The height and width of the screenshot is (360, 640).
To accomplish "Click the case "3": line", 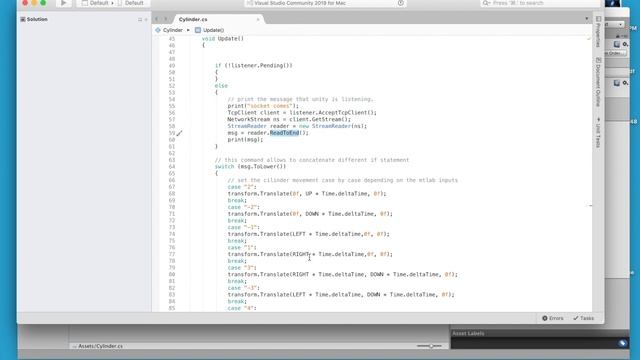I will [242, 268].
